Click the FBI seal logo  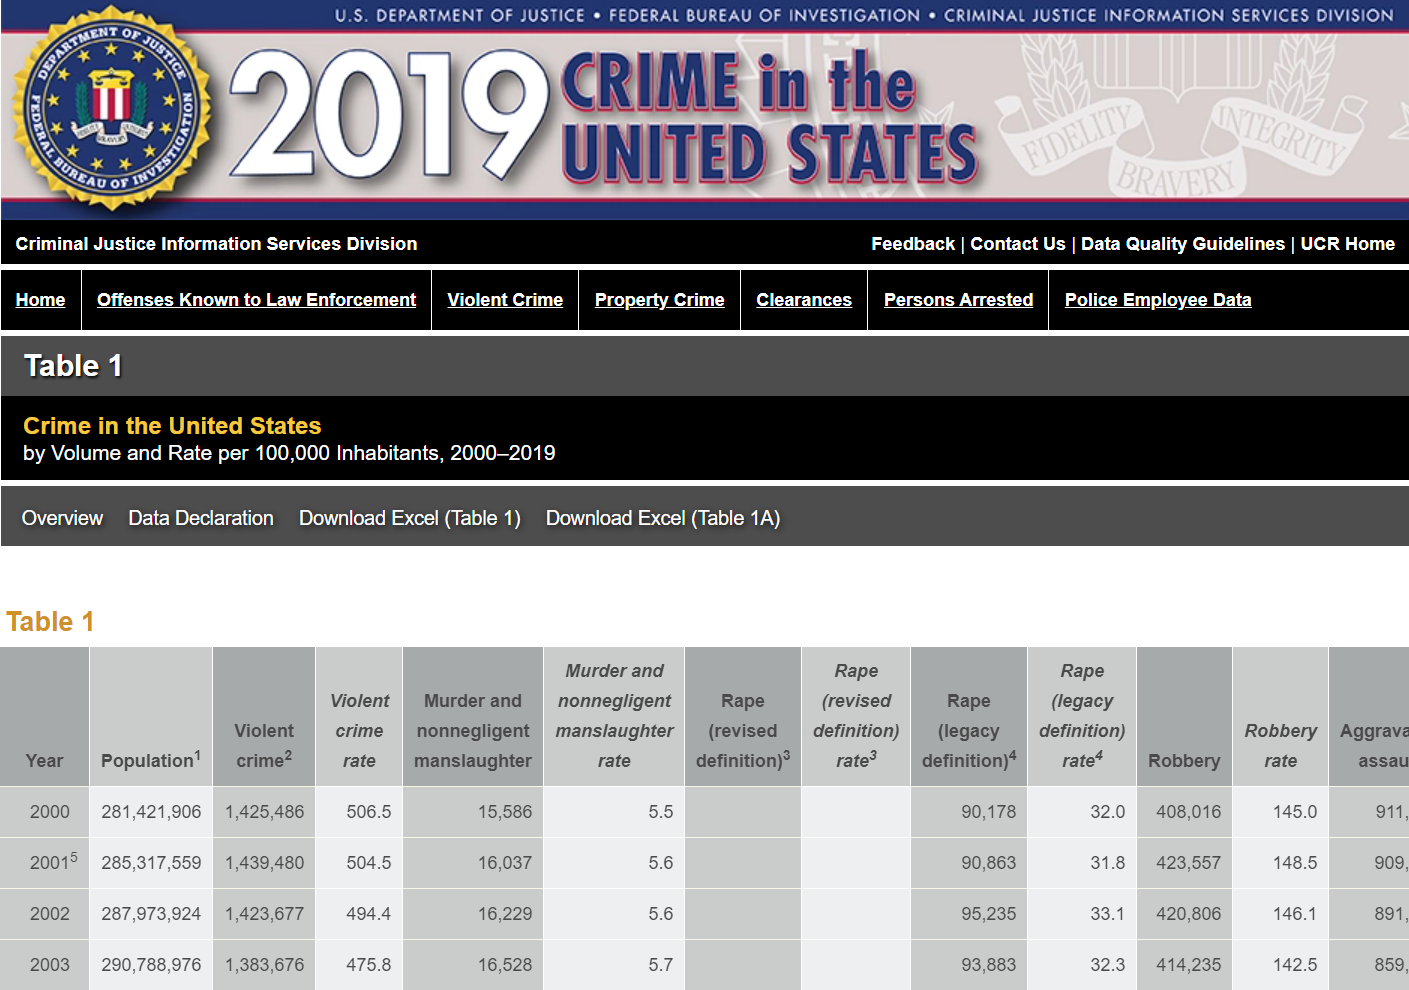[x=111, y=110]
